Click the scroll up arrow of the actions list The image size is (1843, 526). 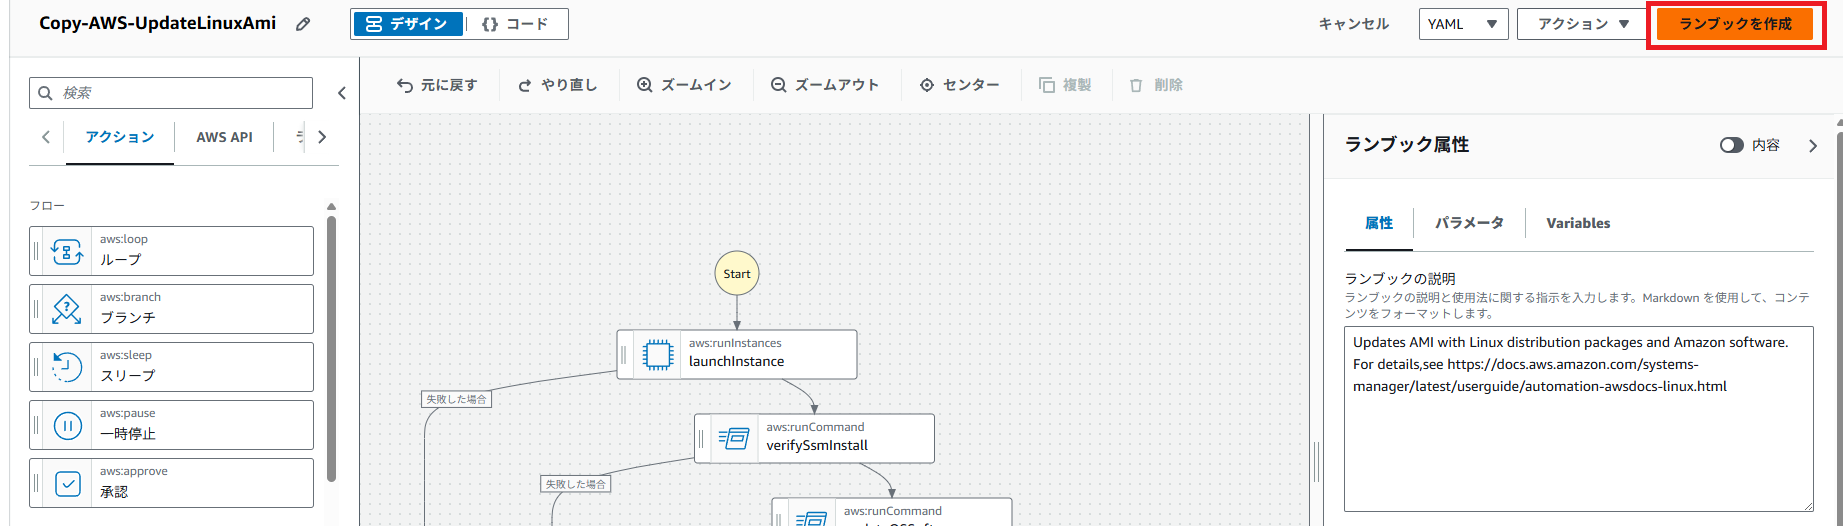click(x=331, y=207)
